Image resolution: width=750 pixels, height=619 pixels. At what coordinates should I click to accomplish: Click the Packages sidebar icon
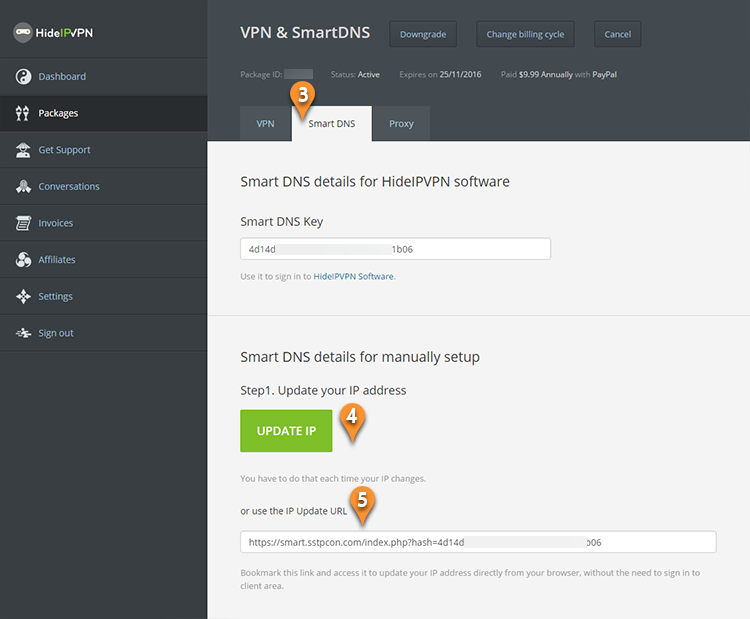[x=22, y=113]
